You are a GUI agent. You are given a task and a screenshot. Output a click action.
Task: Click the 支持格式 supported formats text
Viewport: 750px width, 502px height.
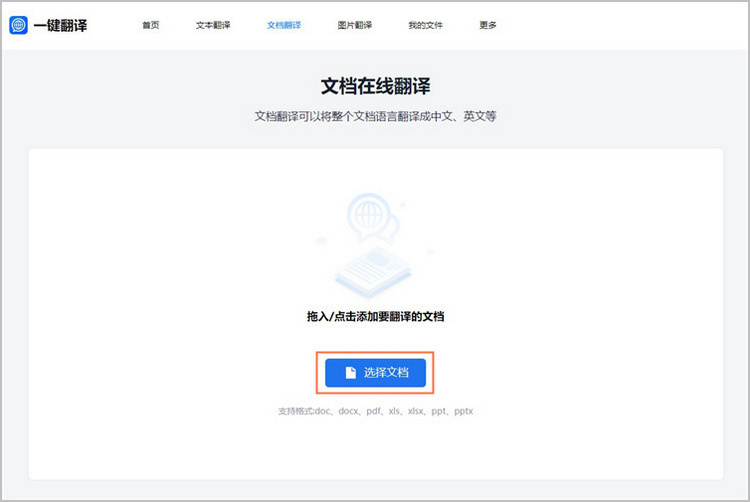tap(375, 411)
